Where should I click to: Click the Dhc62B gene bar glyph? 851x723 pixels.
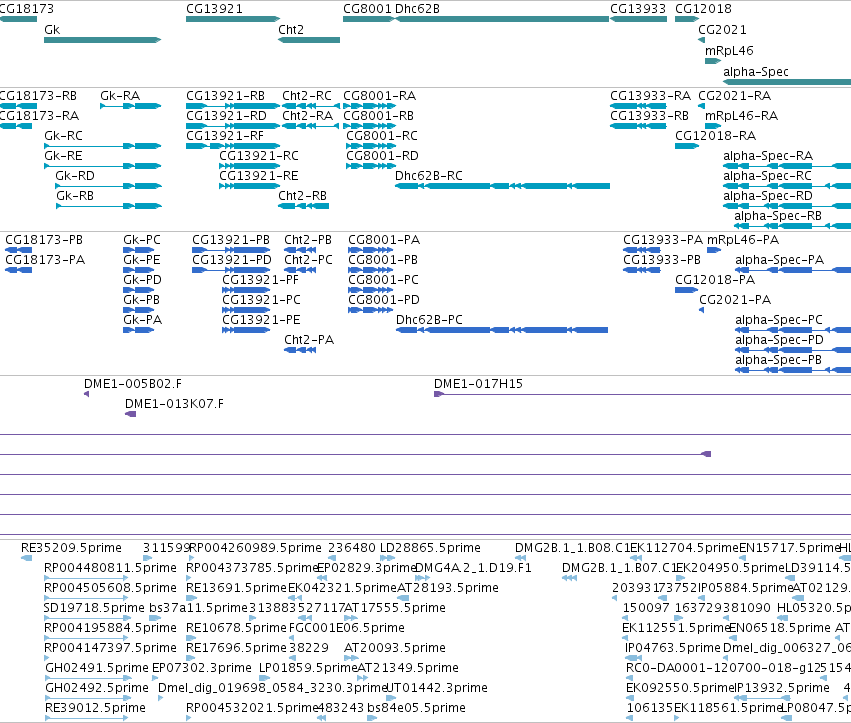(x=502, y=19)
